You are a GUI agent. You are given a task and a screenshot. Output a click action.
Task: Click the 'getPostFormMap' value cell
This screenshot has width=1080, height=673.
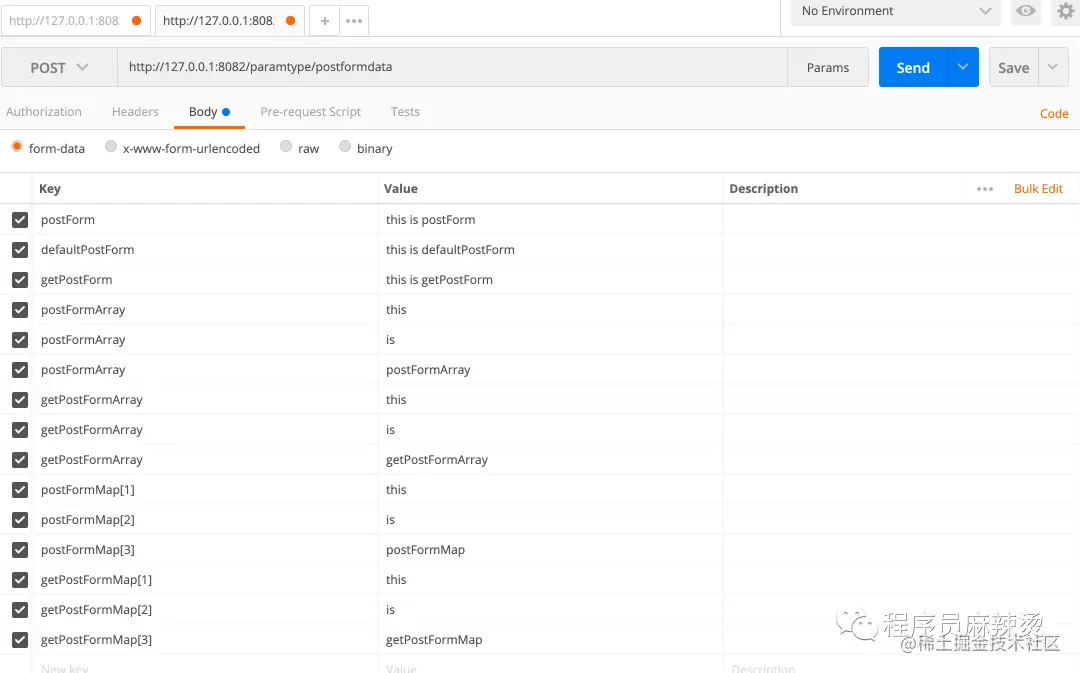tap(550, 640)
